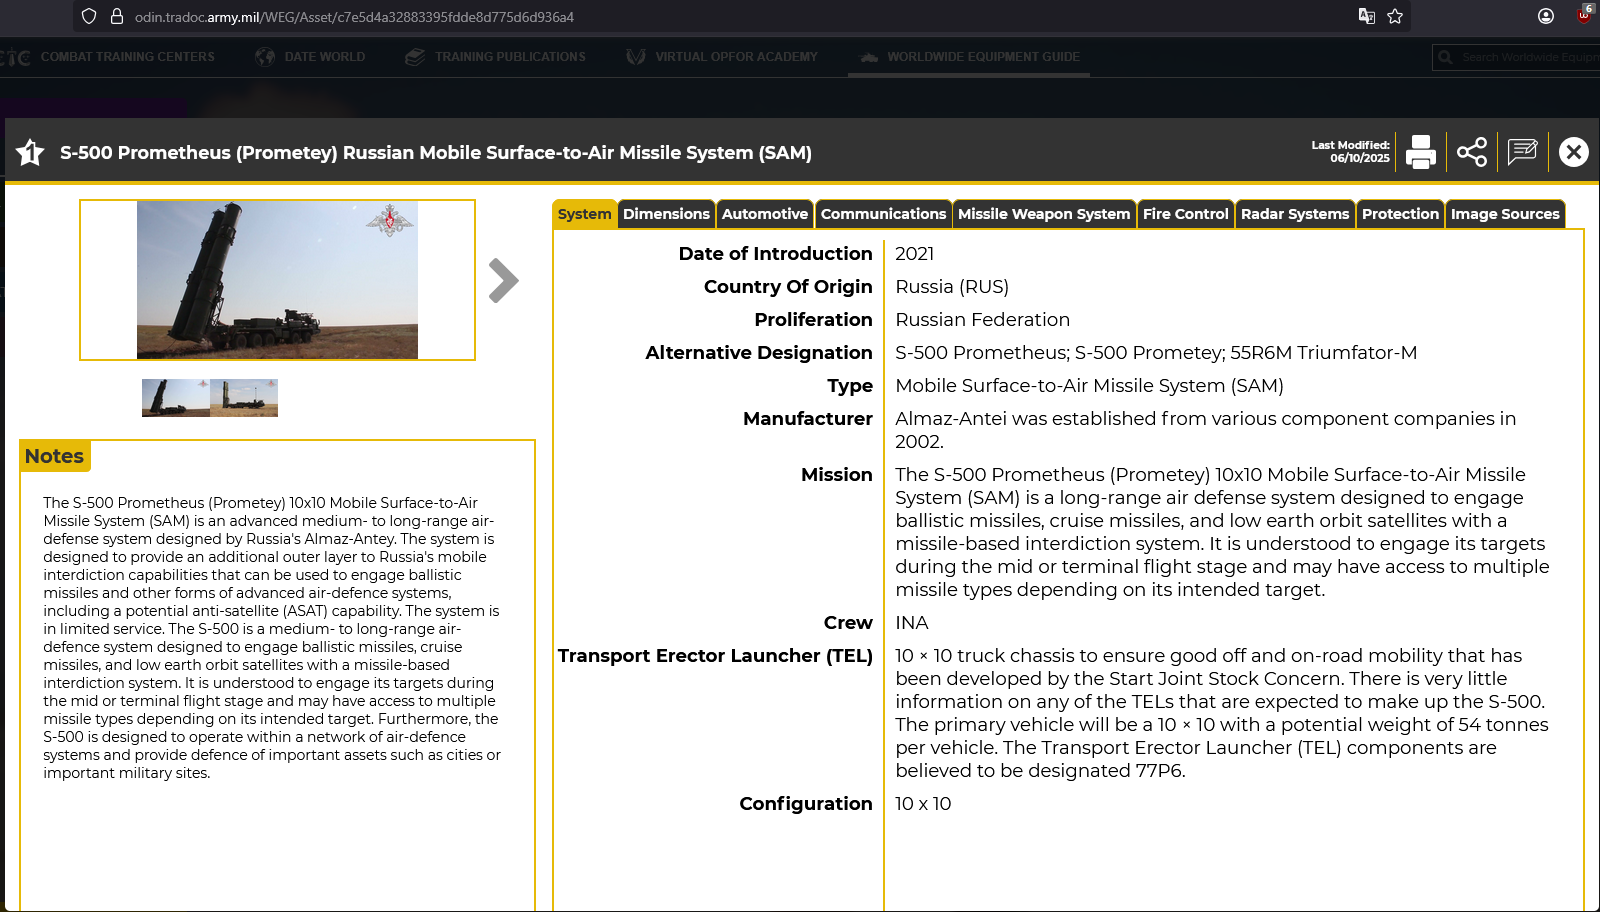Open the Radar Systems tab
Viewport: 1600px width, 912px height.
tap(1295, 214)
